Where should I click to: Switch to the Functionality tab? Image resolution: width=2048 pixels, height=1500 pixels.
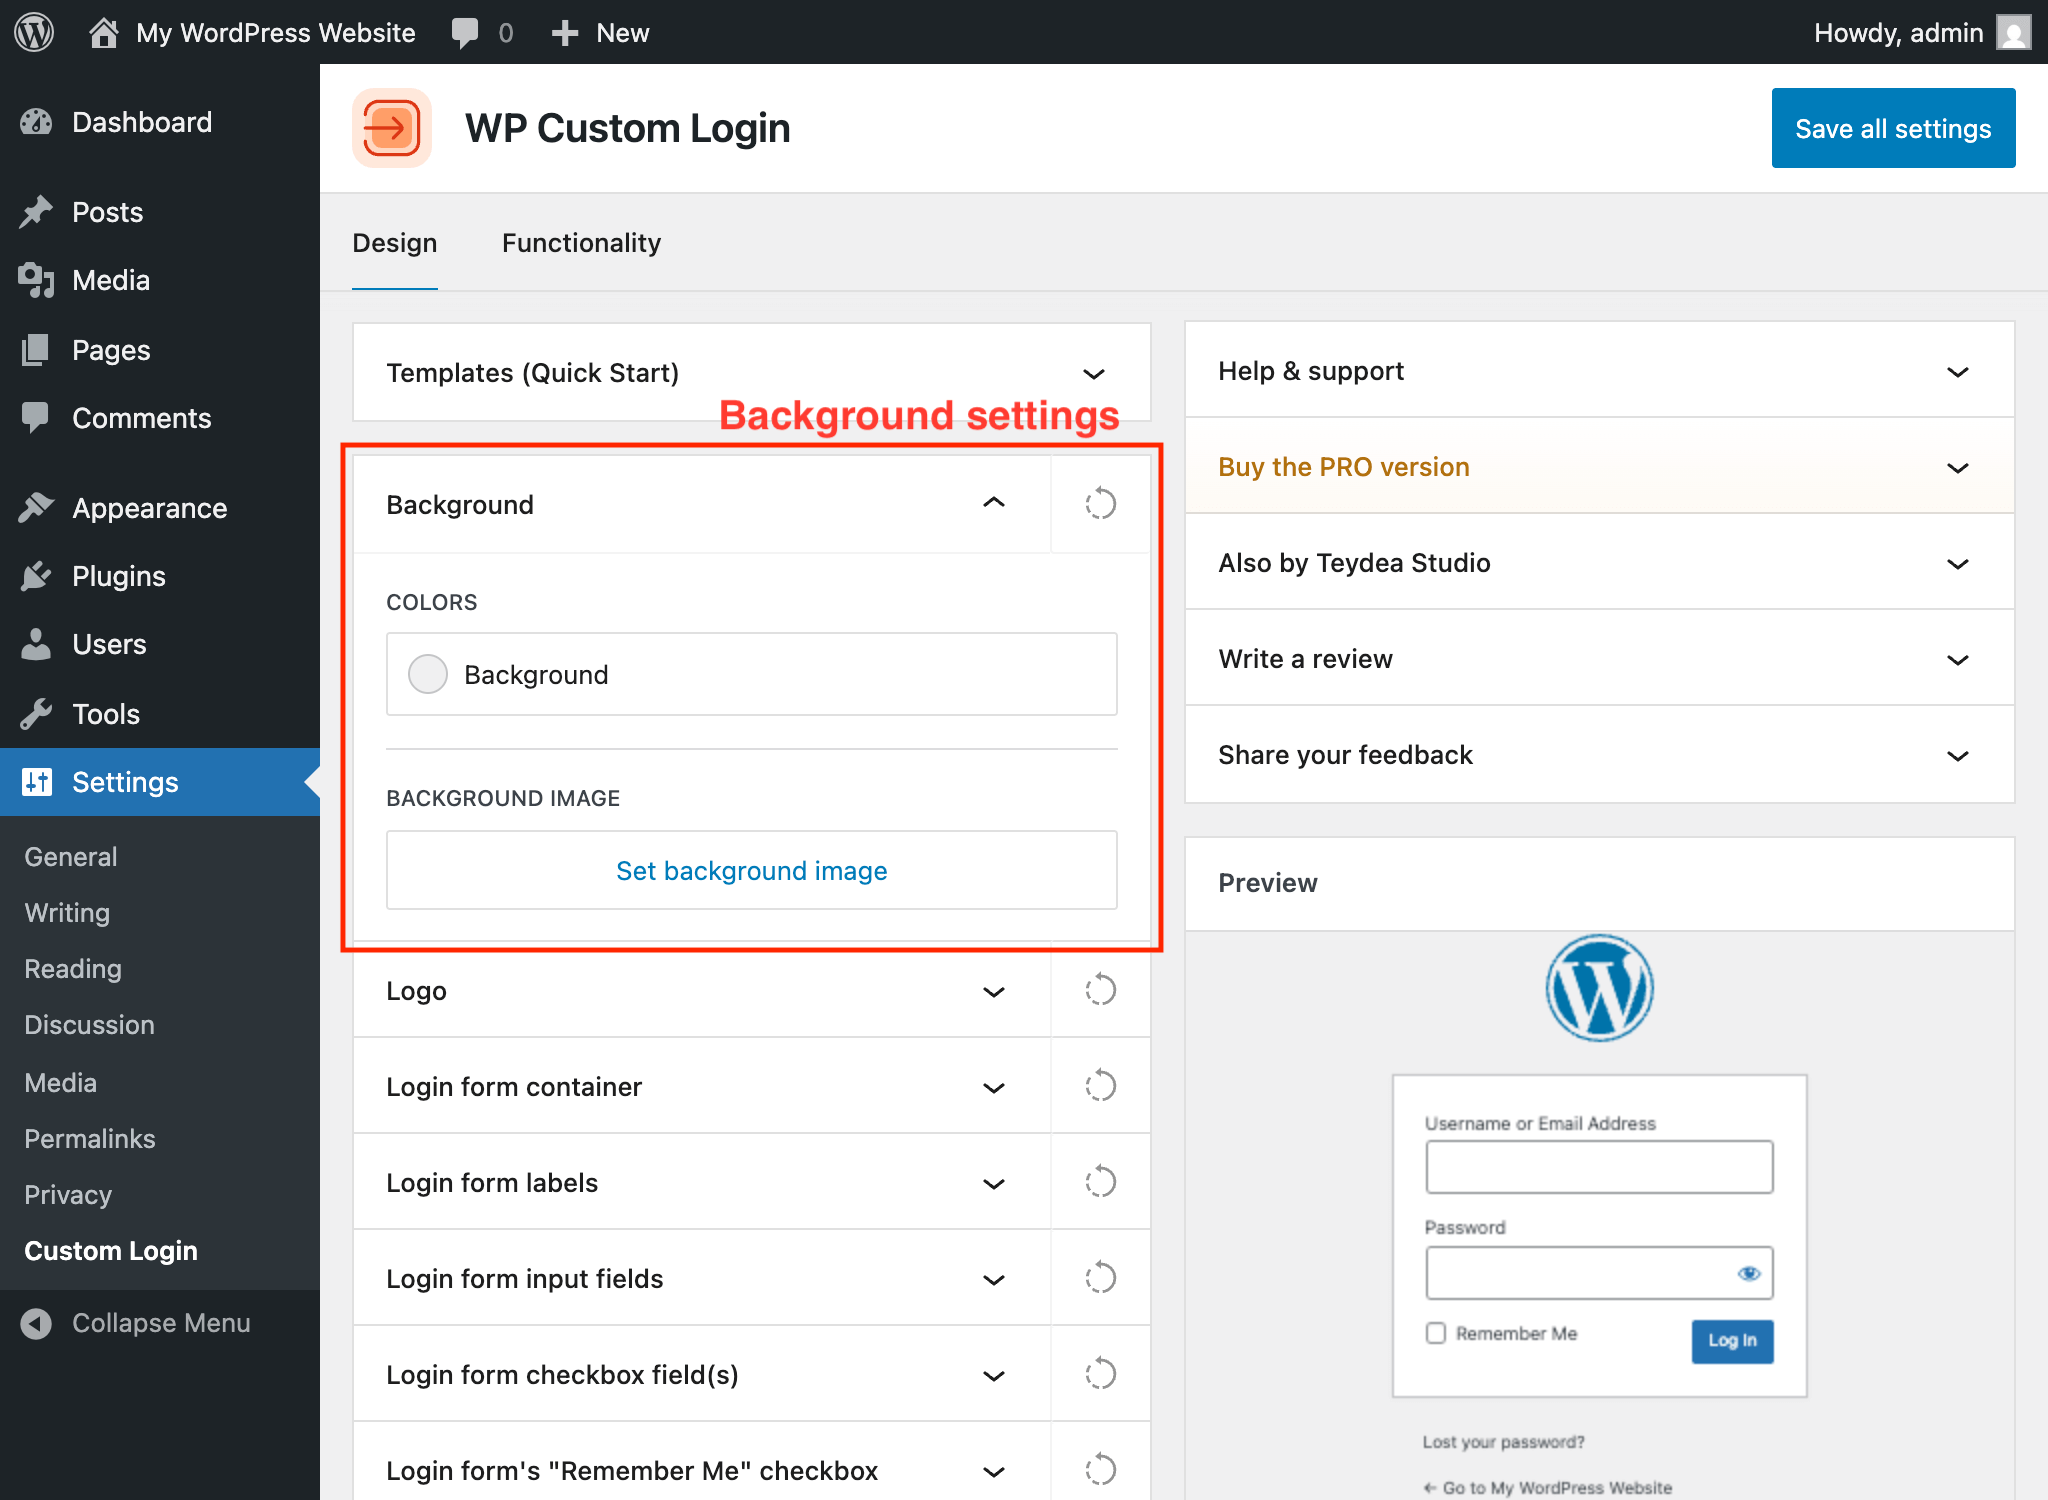[581, 243]
